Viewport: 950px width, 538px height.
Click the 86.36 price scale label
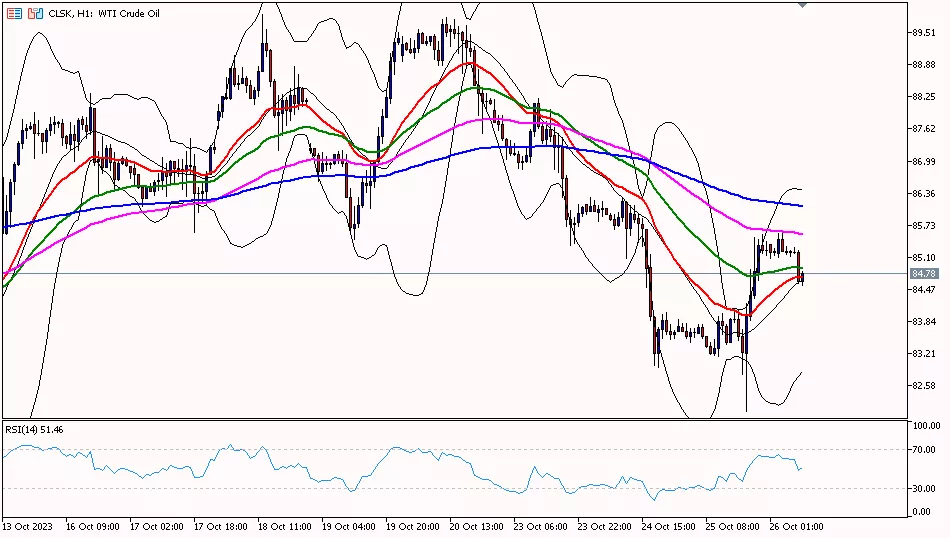924,193
